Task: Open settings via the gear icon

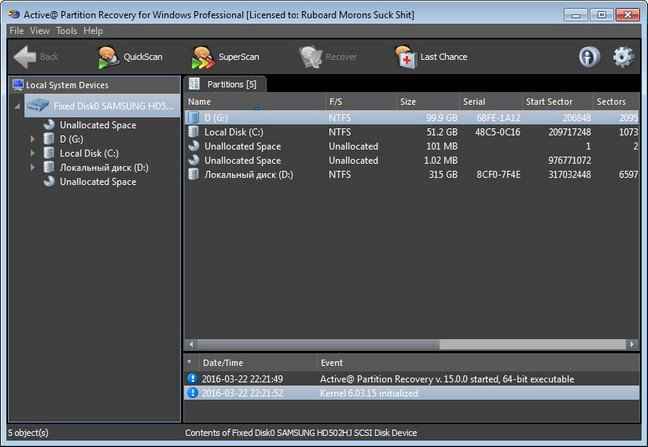Action: (x=623, y=57)
